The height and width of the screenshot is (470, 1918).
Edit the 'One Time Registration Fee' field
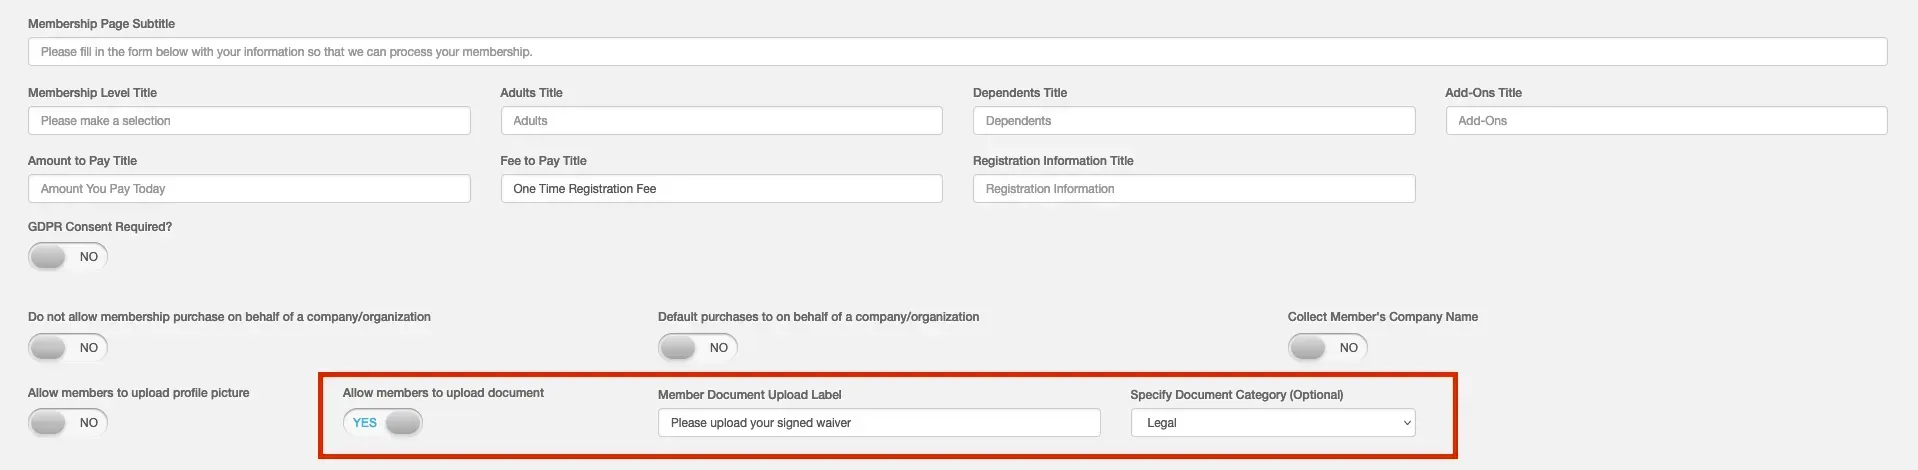722,189
